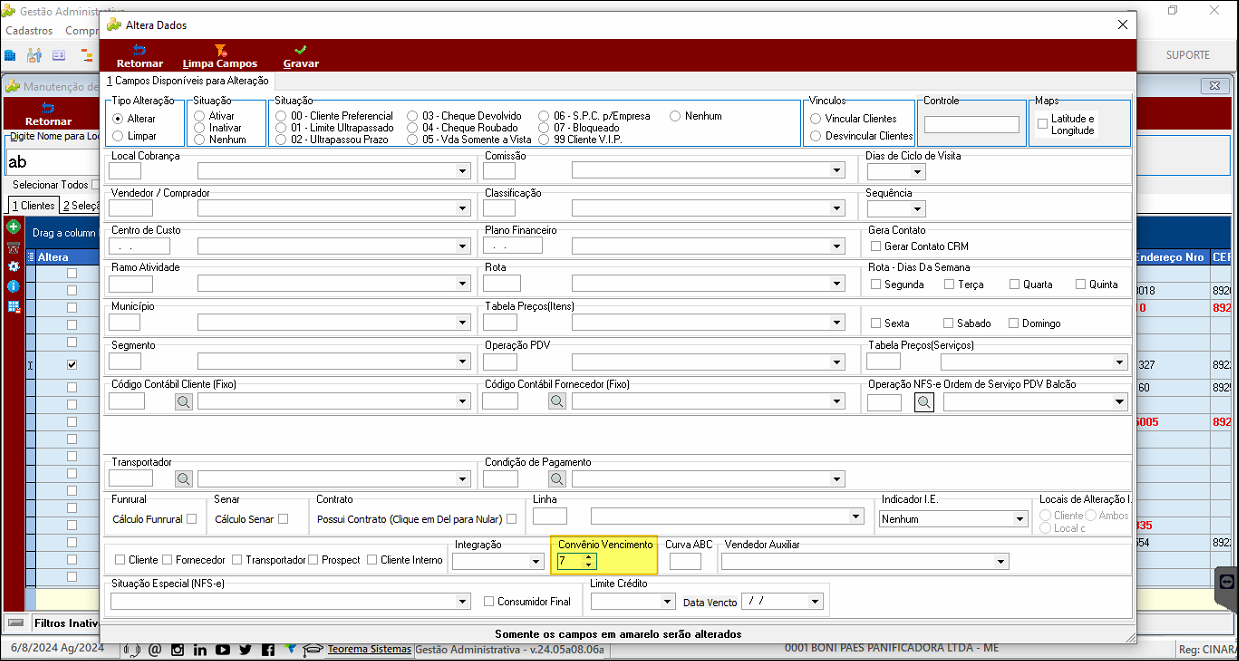Open the Instagram icon in the status bar

pos(177,649)
